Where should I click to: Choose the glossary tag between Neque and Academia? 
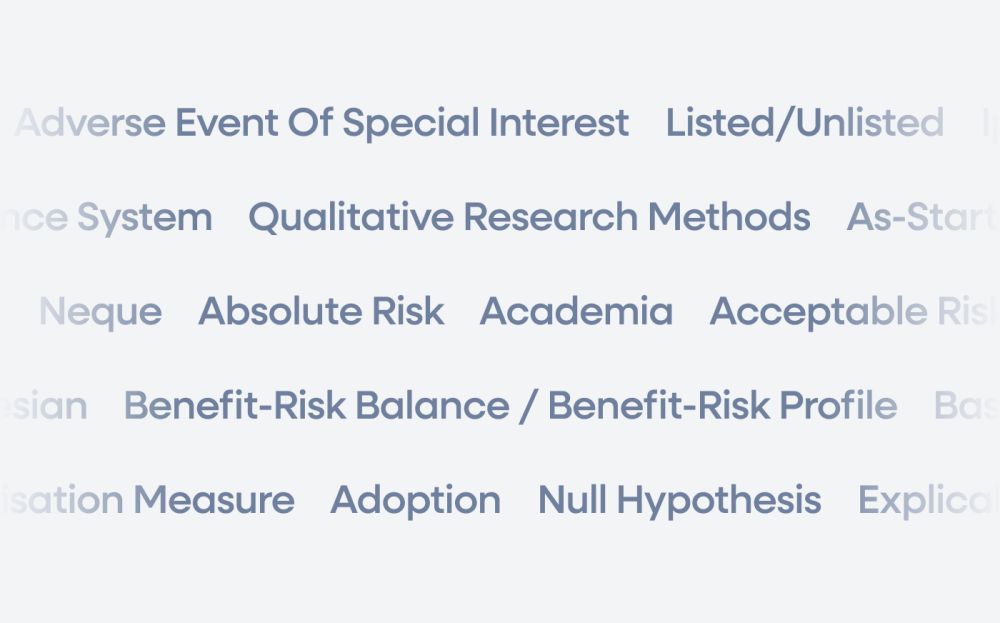pyautogui.click(x=321, y=312)
